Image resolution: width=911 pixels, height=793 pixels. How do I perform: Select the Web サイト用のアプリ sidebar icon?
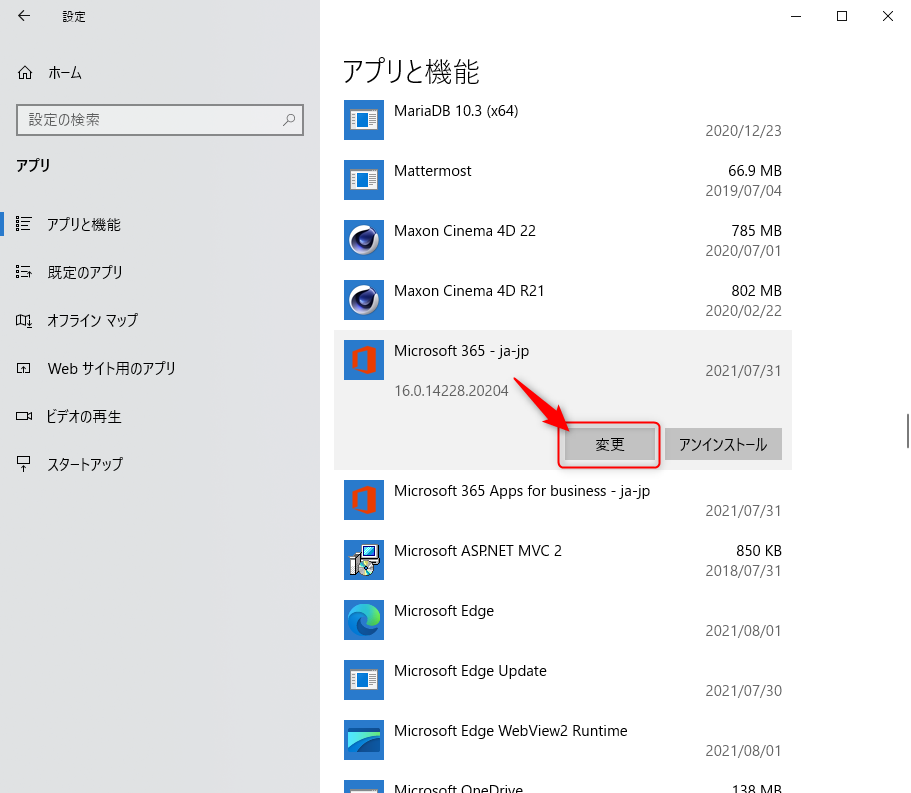(23, 368)
